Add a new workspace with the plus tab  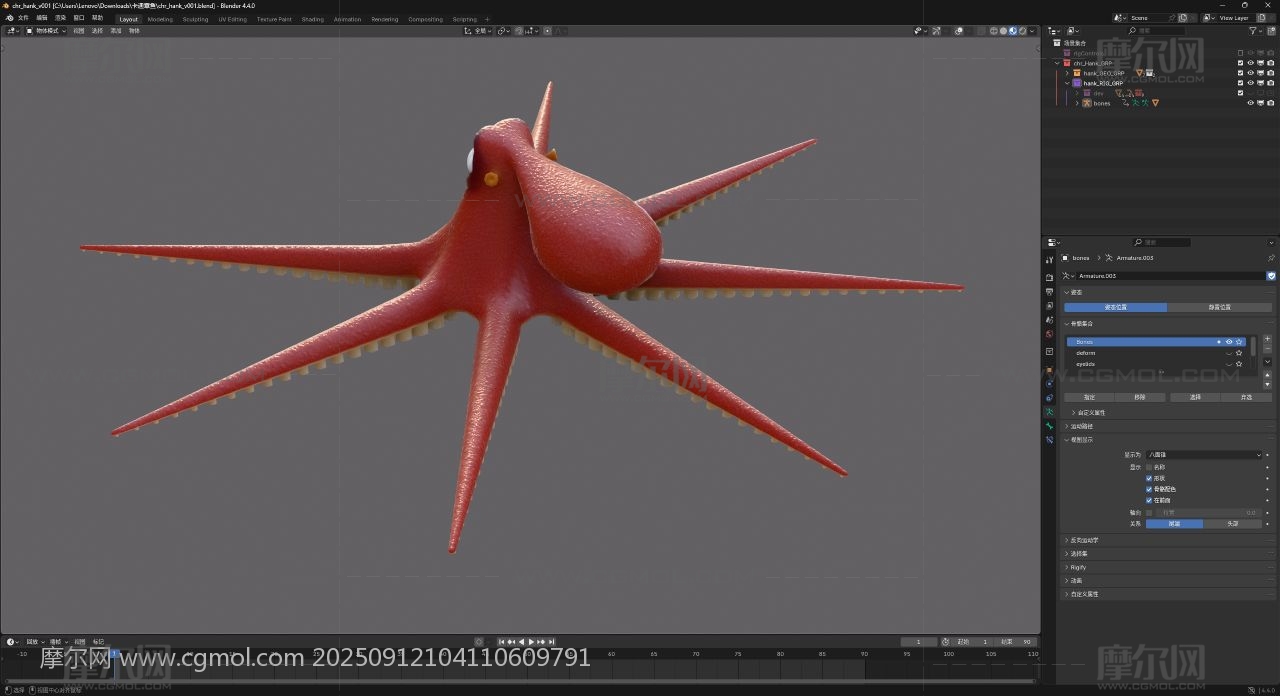[x=488, y=19]
